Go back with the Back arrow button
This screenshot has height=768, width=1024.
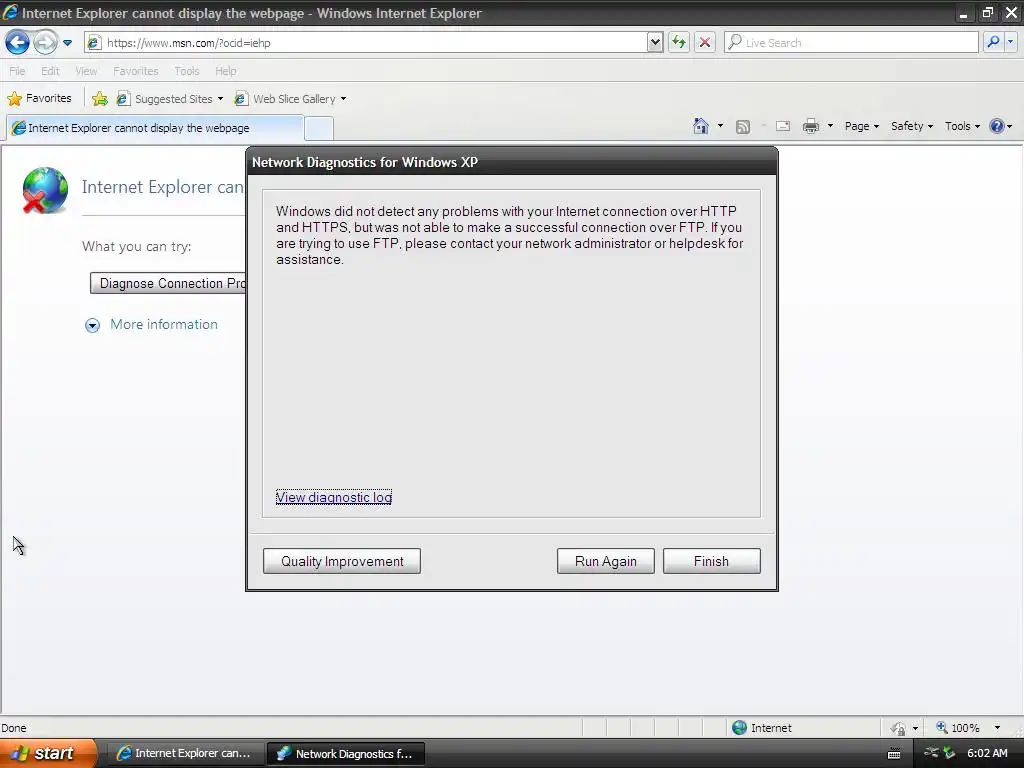coord(18,43)
